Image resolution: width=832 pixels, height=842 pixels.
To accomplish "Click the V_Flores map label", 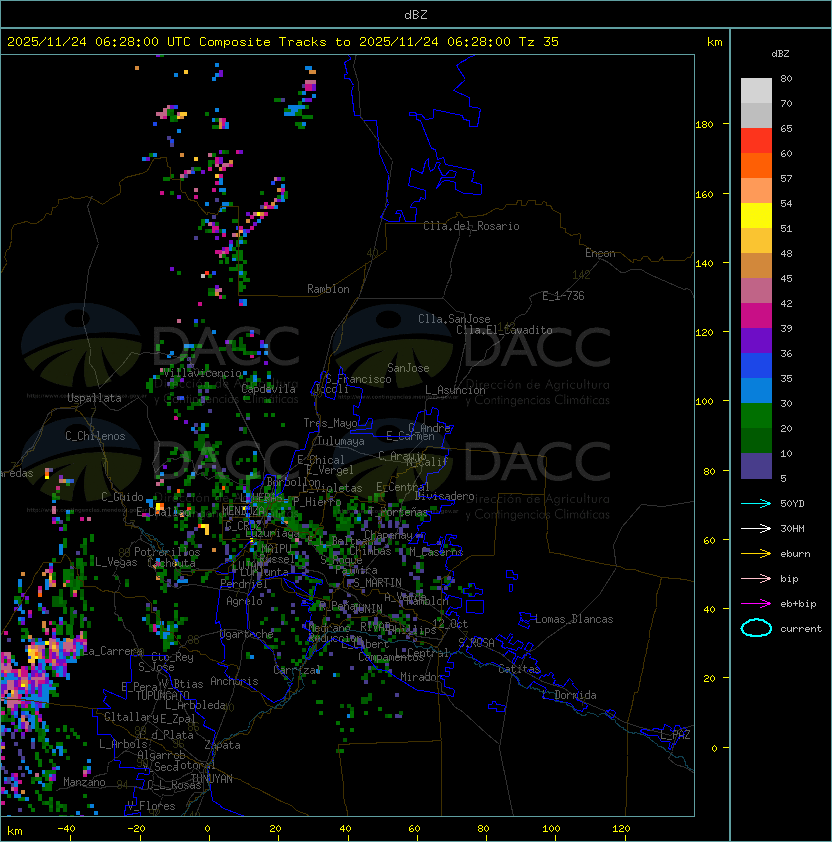I will point(151,806).
